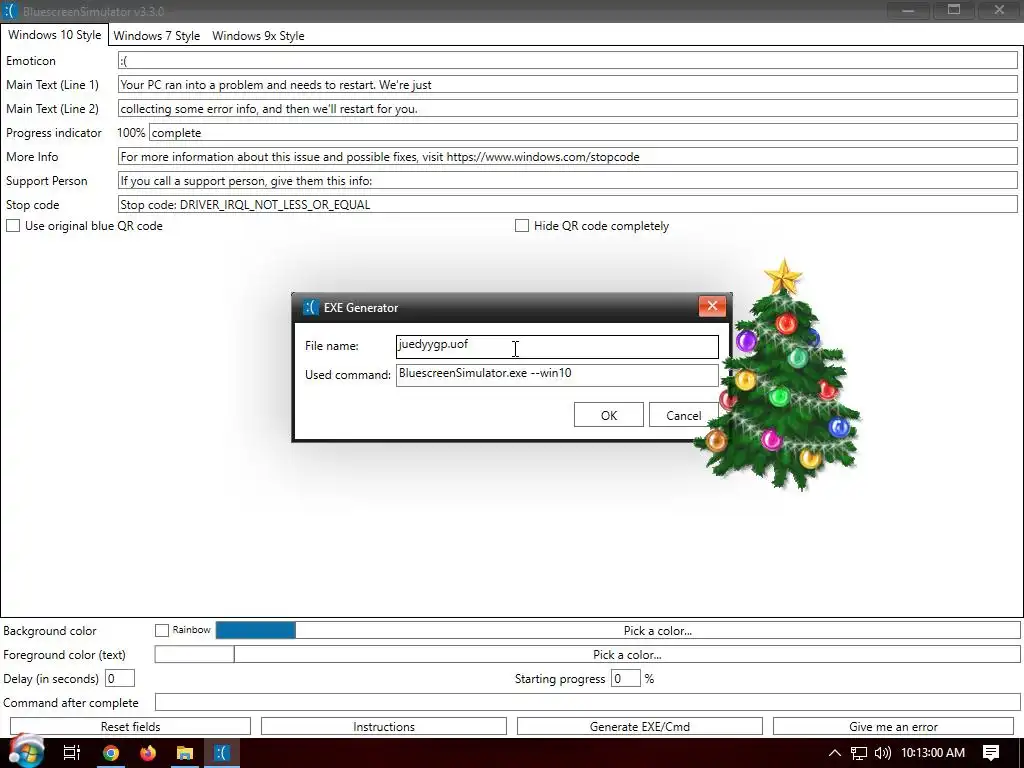Image resolution: width=1024 pixels, height=768 pixels.
Task: Select BluescreenSimulator taskbar icon
Action: [x=222, y=753]
